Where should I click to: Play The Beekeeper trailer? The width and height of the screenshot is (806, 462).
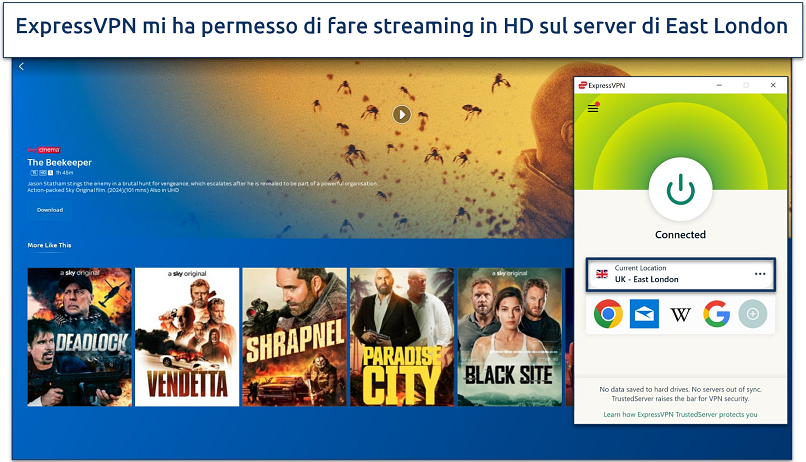[x=401, y=114]
